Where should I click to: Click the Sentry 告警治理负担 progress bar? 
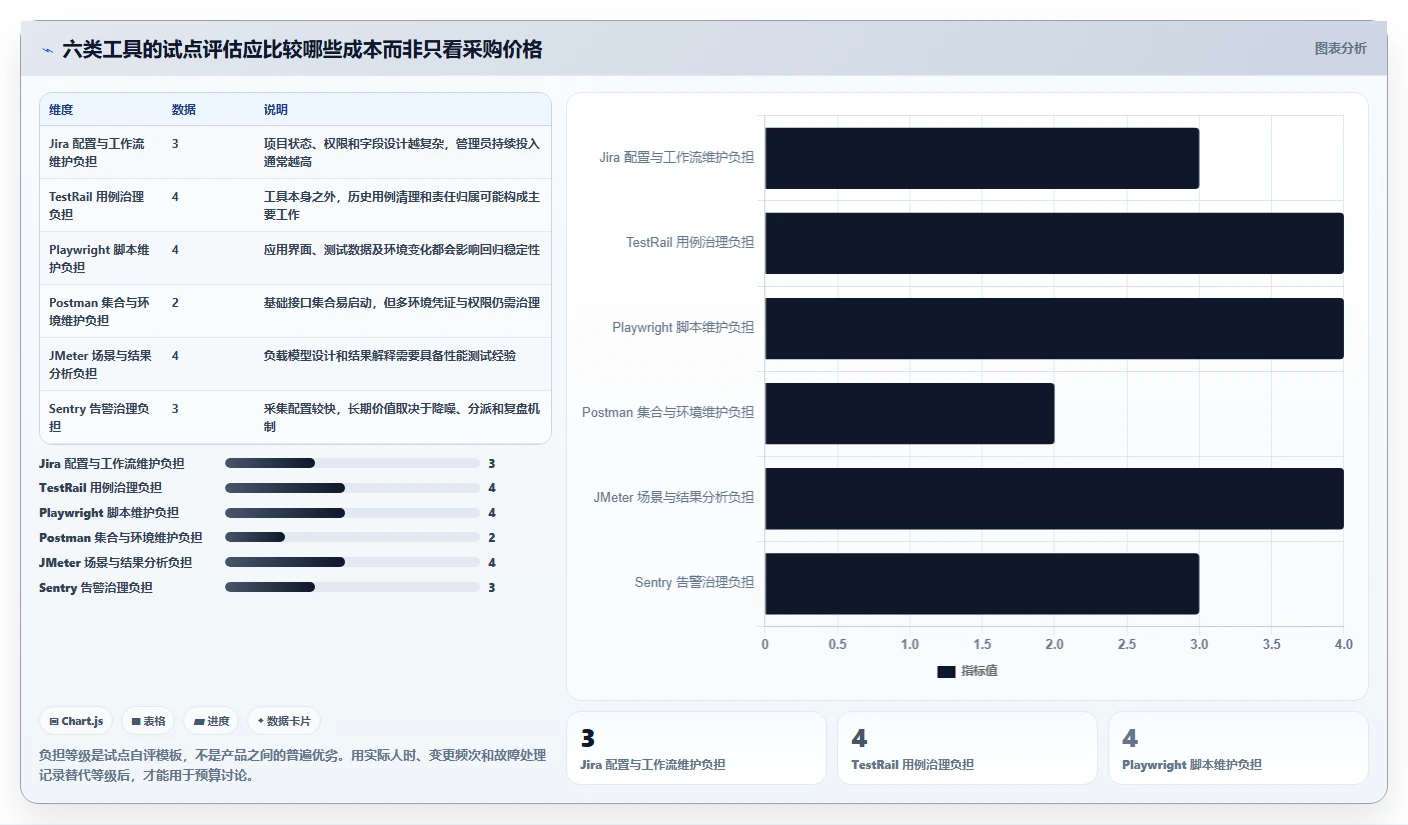tap(352, 588)
